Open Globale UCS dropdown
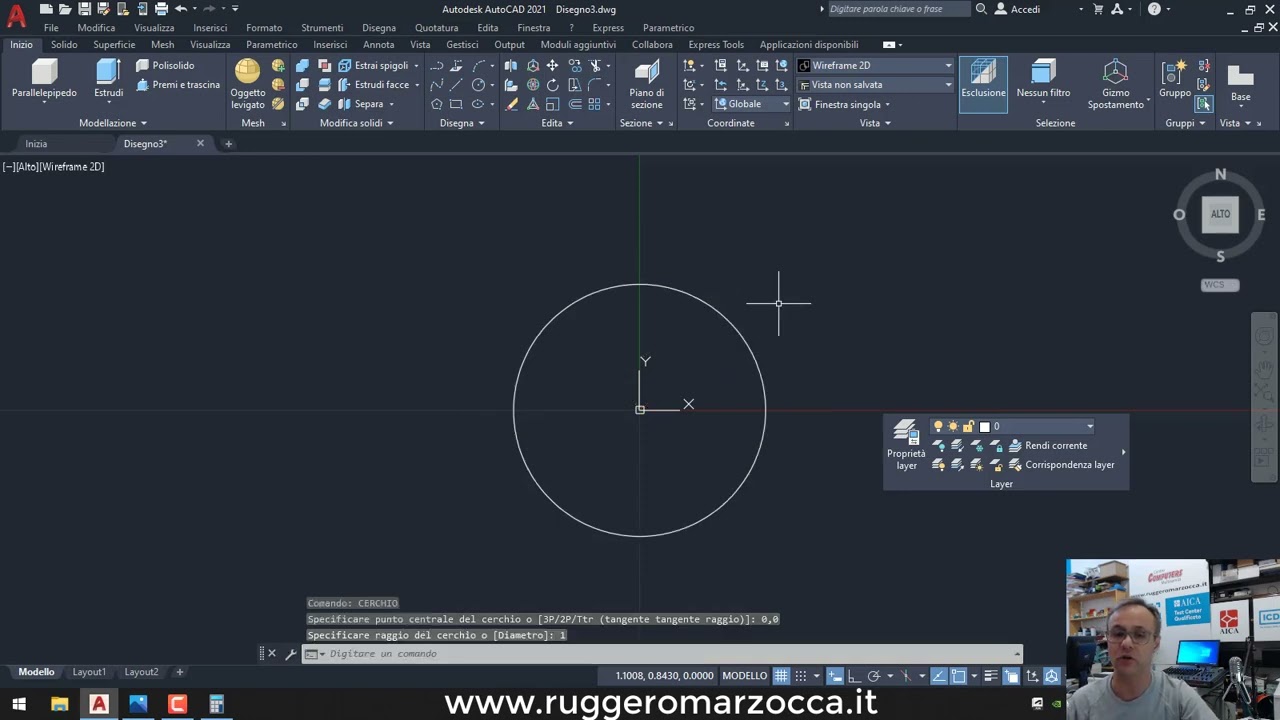This screenshot has width=1280, height=720. tap(752, 104)
